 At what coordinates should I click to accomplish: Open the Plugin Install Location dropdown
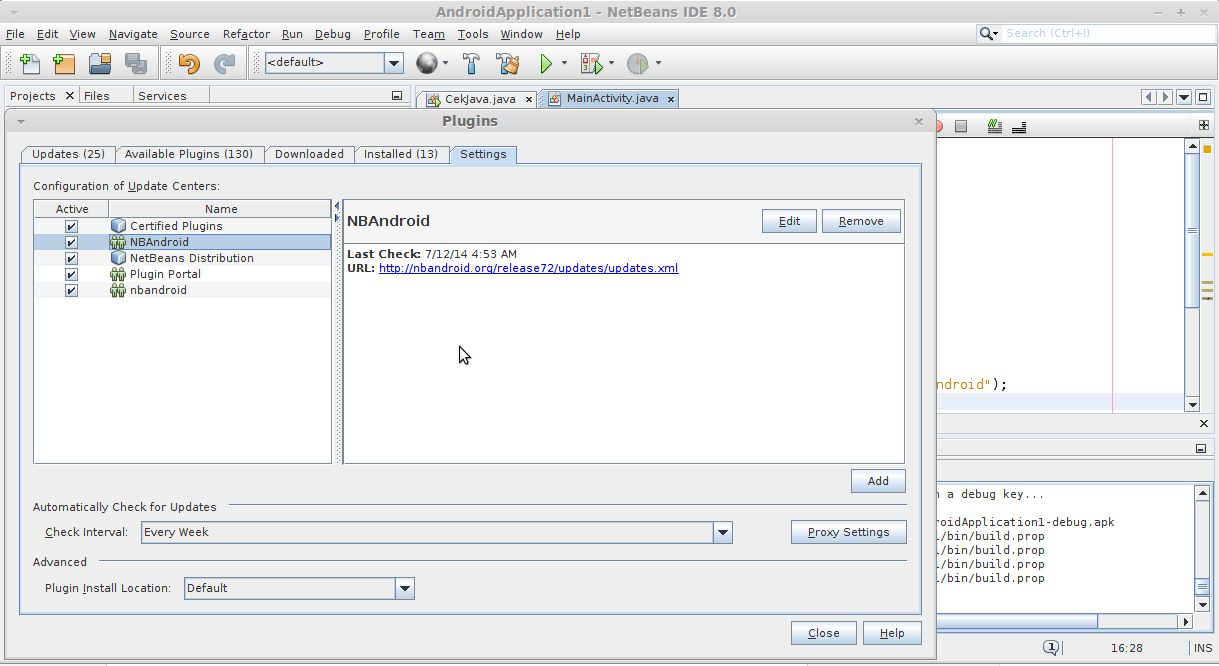405,588
